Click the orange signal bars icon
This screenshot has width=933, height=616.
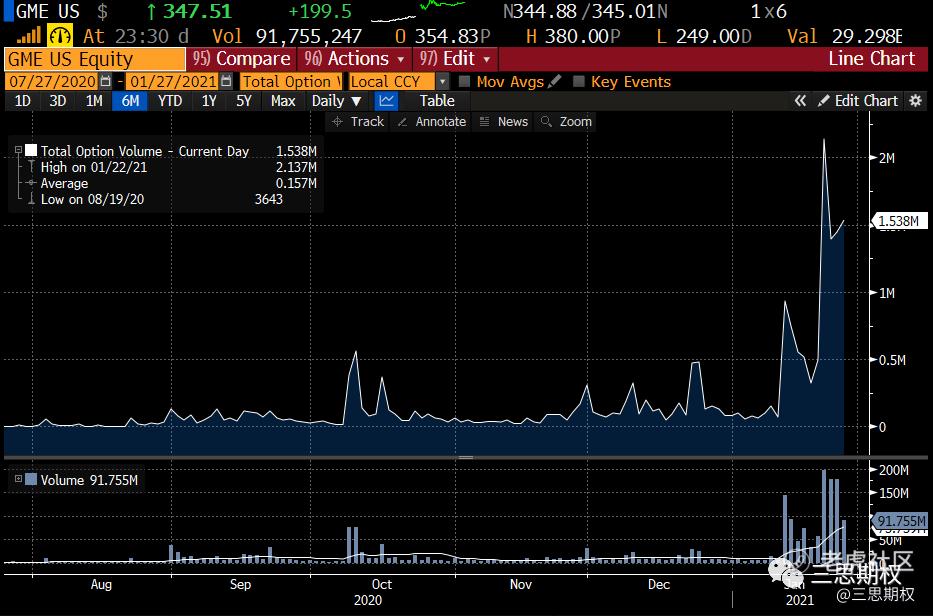(x=29, y=36)
